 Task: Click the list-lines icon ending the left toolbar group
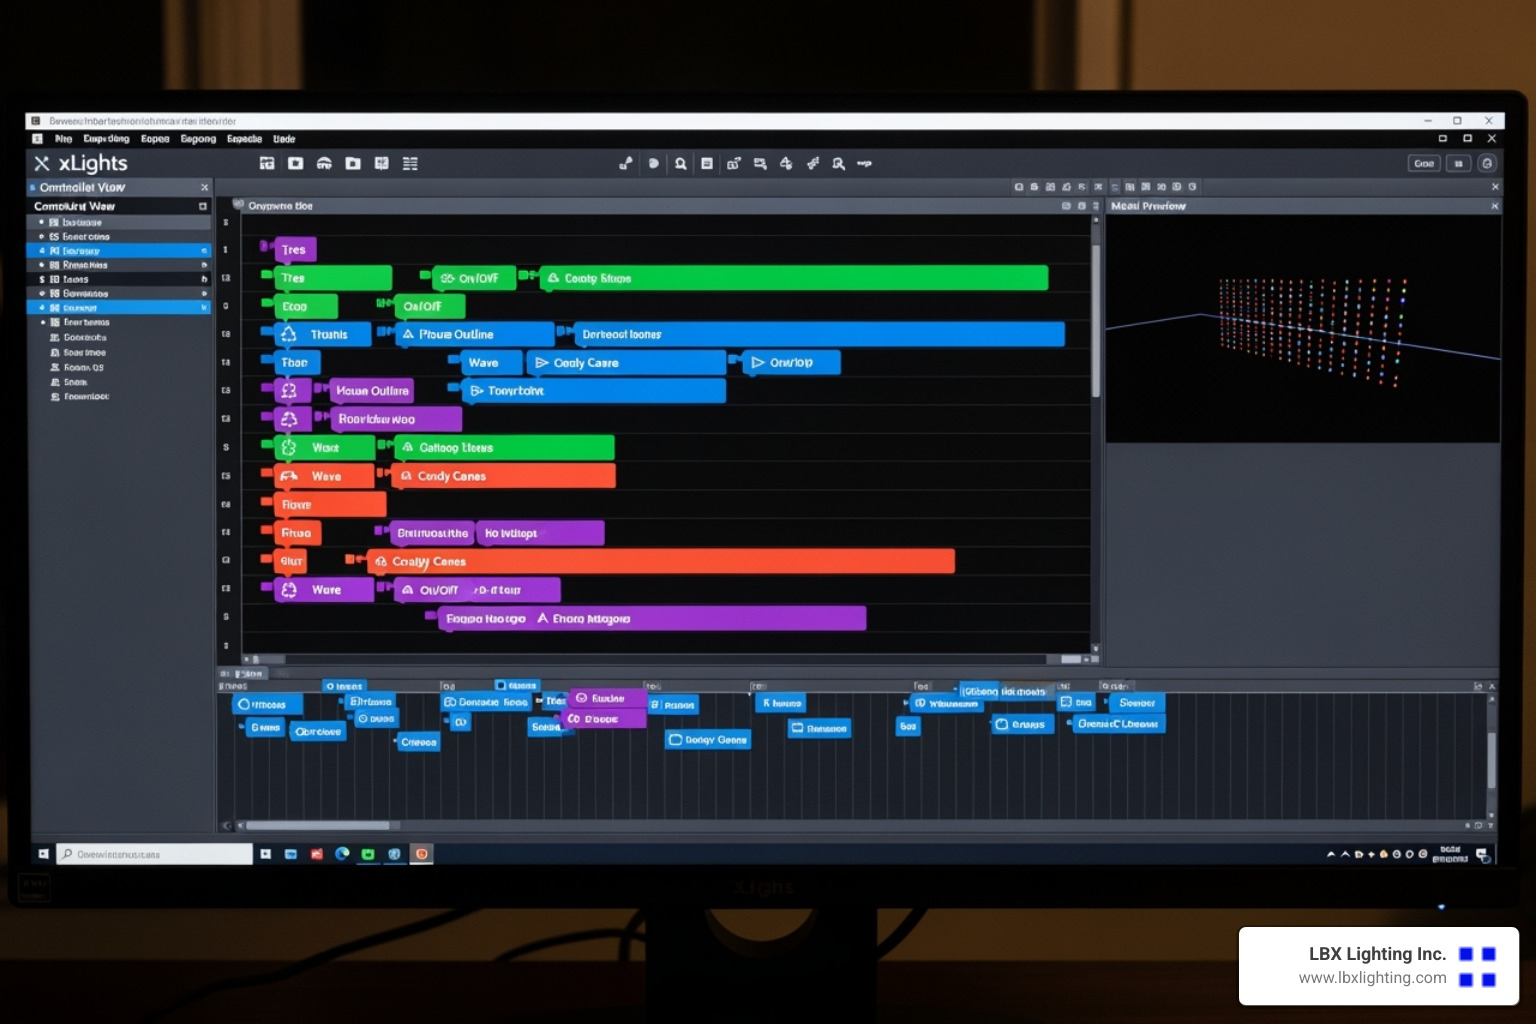pos(410,163)
